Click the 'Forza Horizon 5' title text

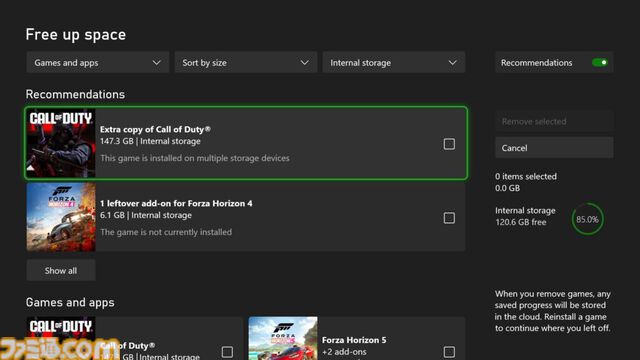354,340
